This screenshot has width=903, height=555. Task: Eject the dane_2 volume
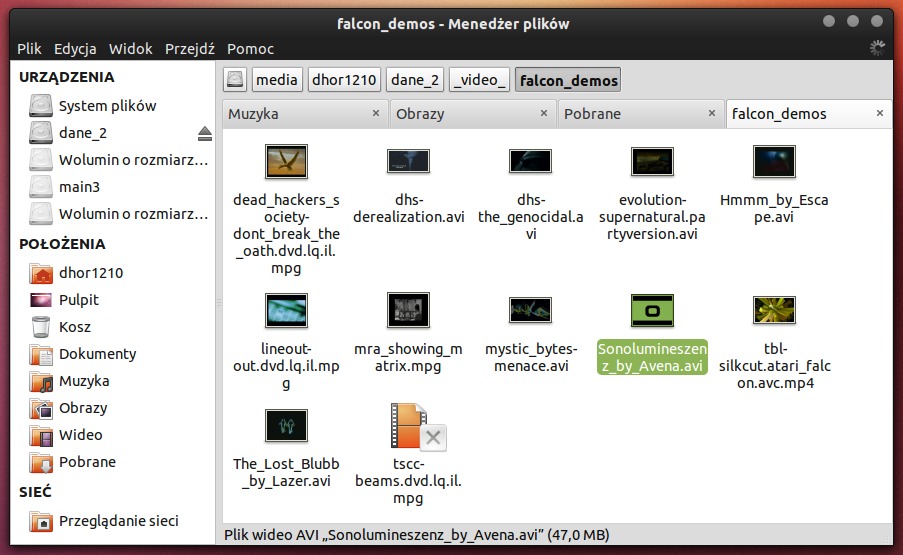[x=204, y=134]
